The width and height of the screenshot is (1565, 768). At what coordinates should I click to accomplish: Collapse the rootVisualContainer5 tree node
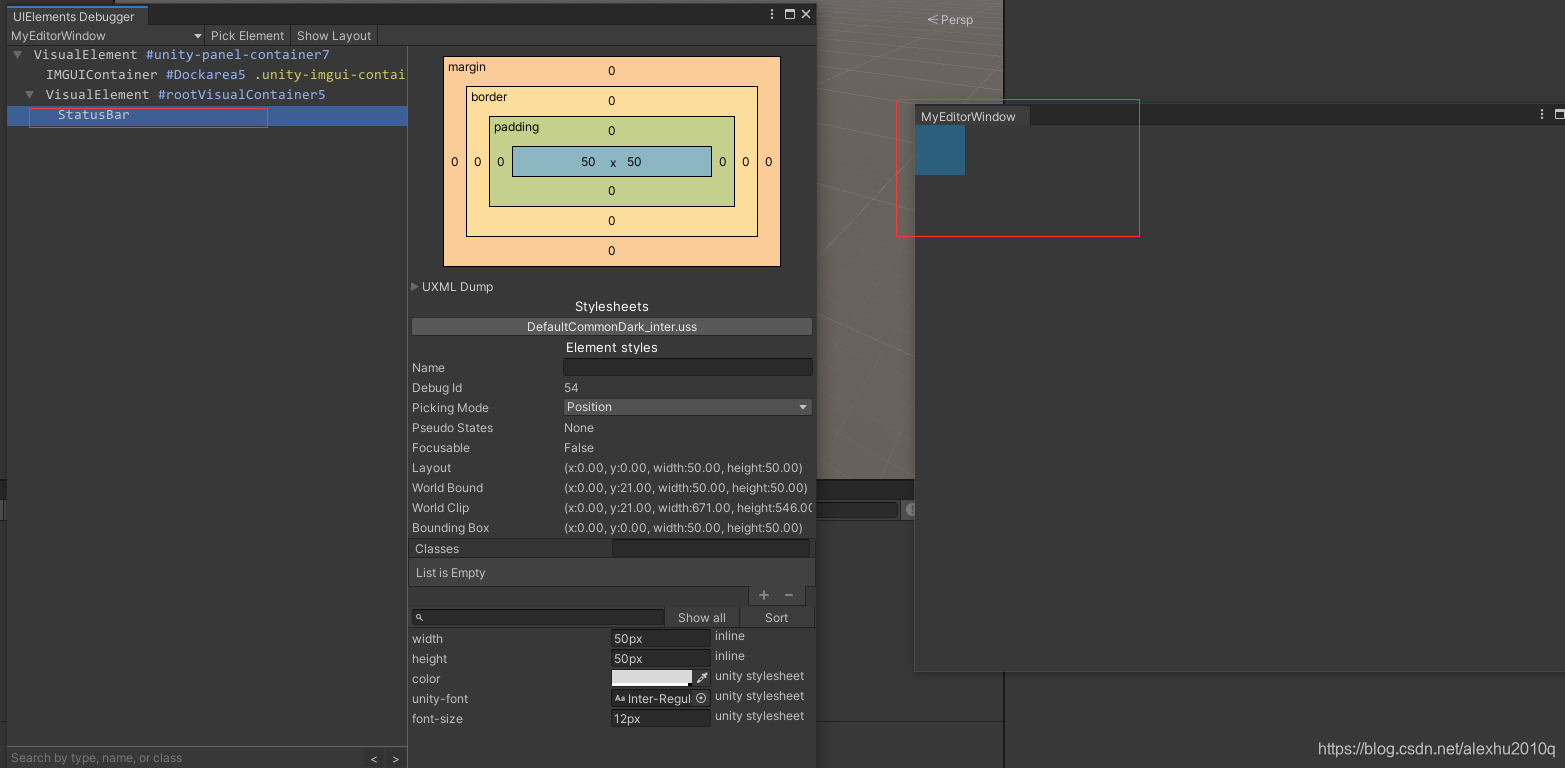[x=30, y=95]
